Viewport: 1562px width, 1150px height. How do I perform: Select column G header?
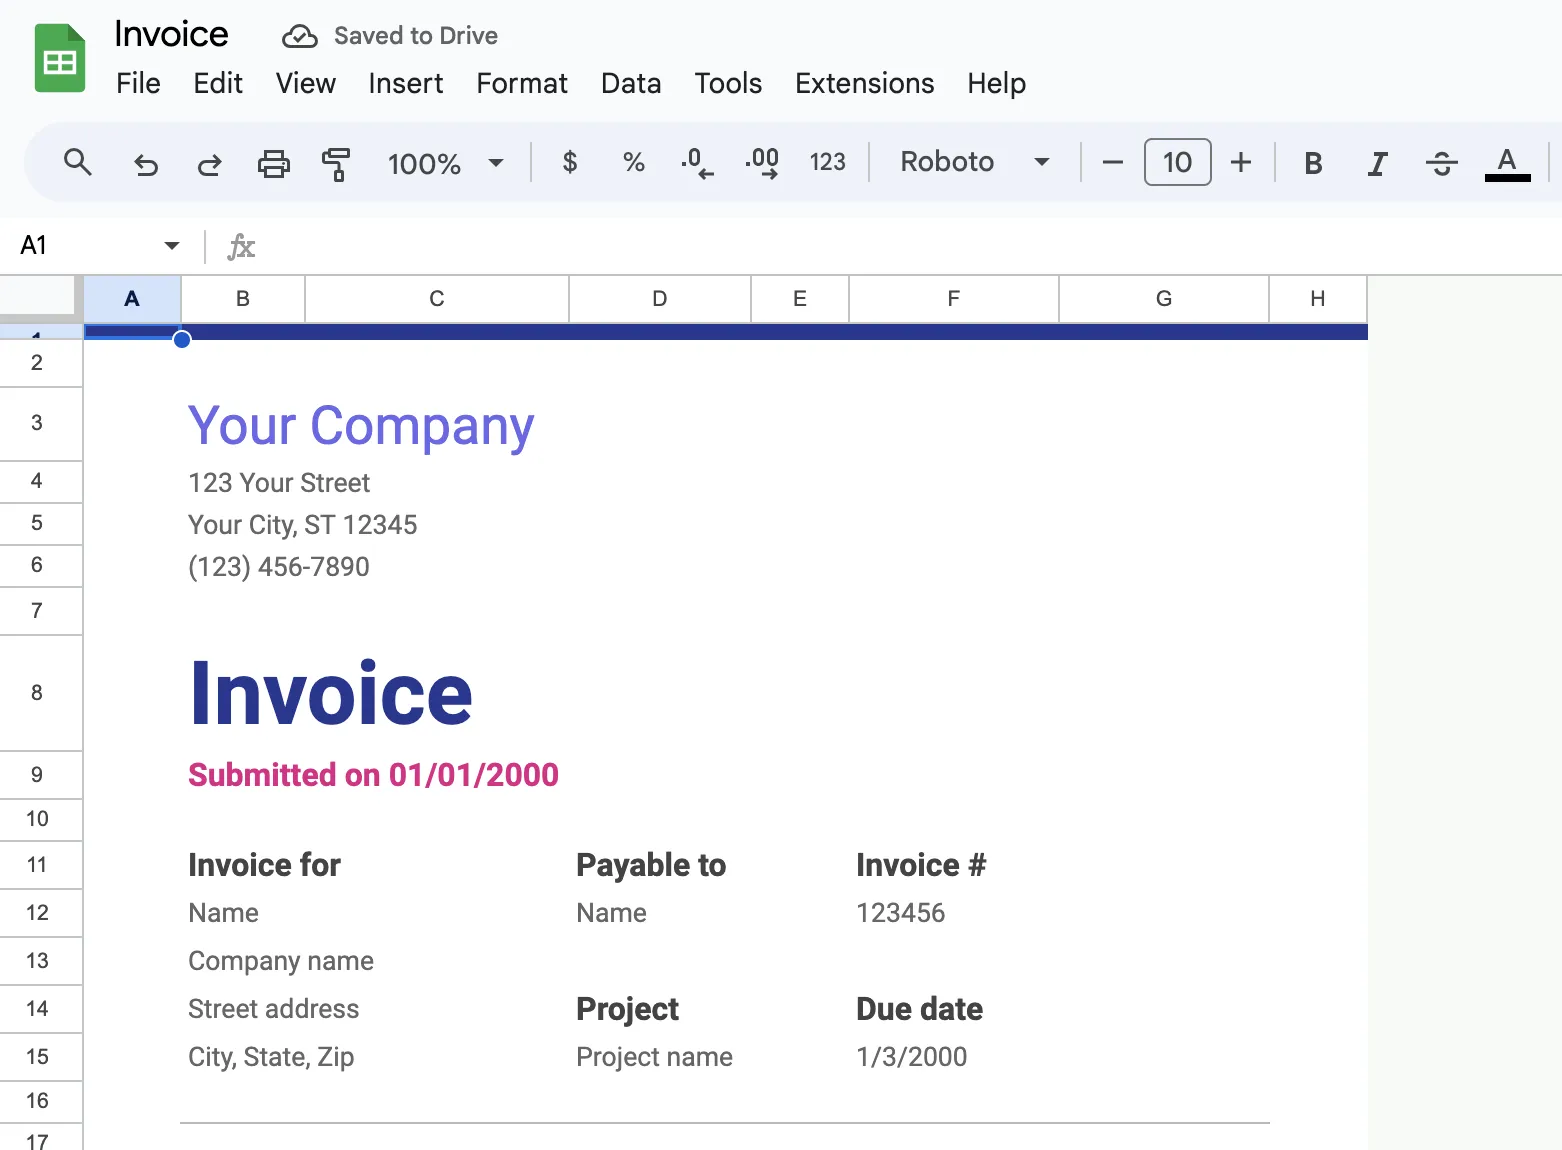click(x=1164, y=299)
